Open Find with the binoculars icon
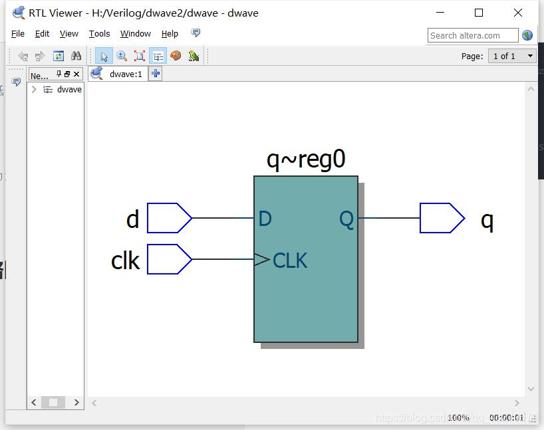Image resolution: width=544 pixels, height=430 pixels. click(x=76, y=56)
